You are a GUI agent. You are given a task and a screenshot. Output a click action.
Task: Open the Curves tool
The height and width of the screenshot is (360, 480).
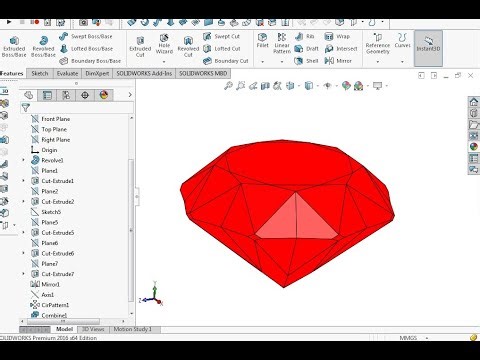point(402,41)
